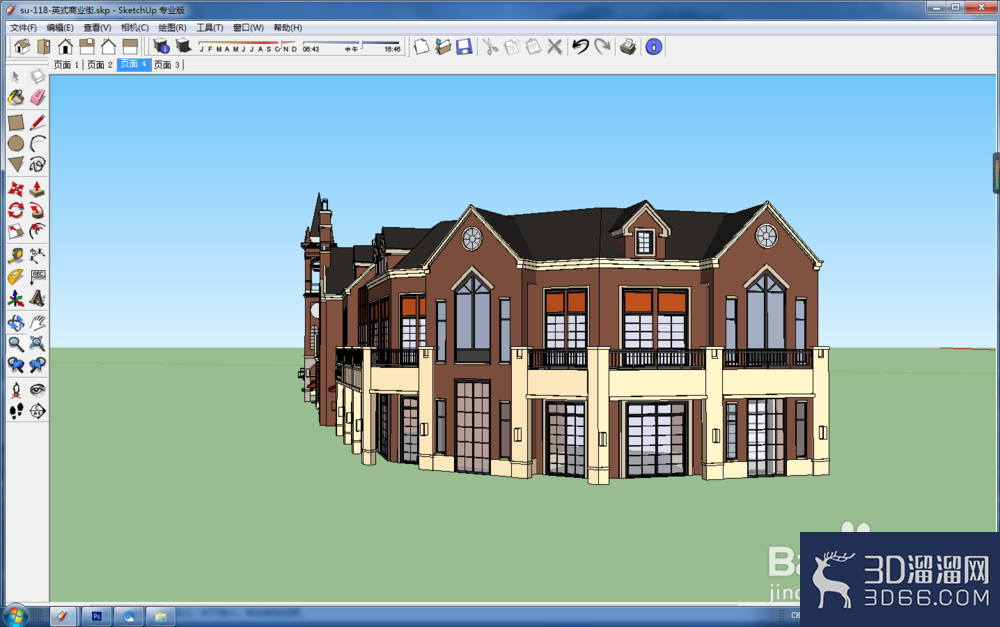The image size is (1000, 627).
Task: Choose the Zoom magnifier tool
Action: tap(16, 344)
